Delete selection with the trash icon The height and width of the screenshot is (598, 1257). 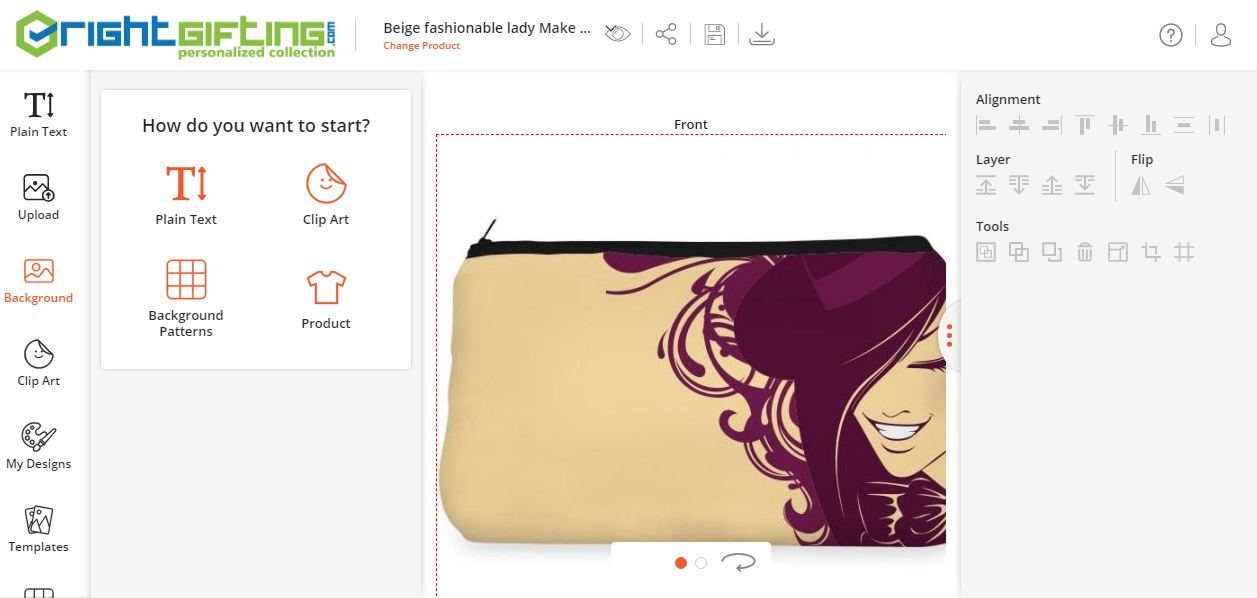click(x=1085, y=252)
